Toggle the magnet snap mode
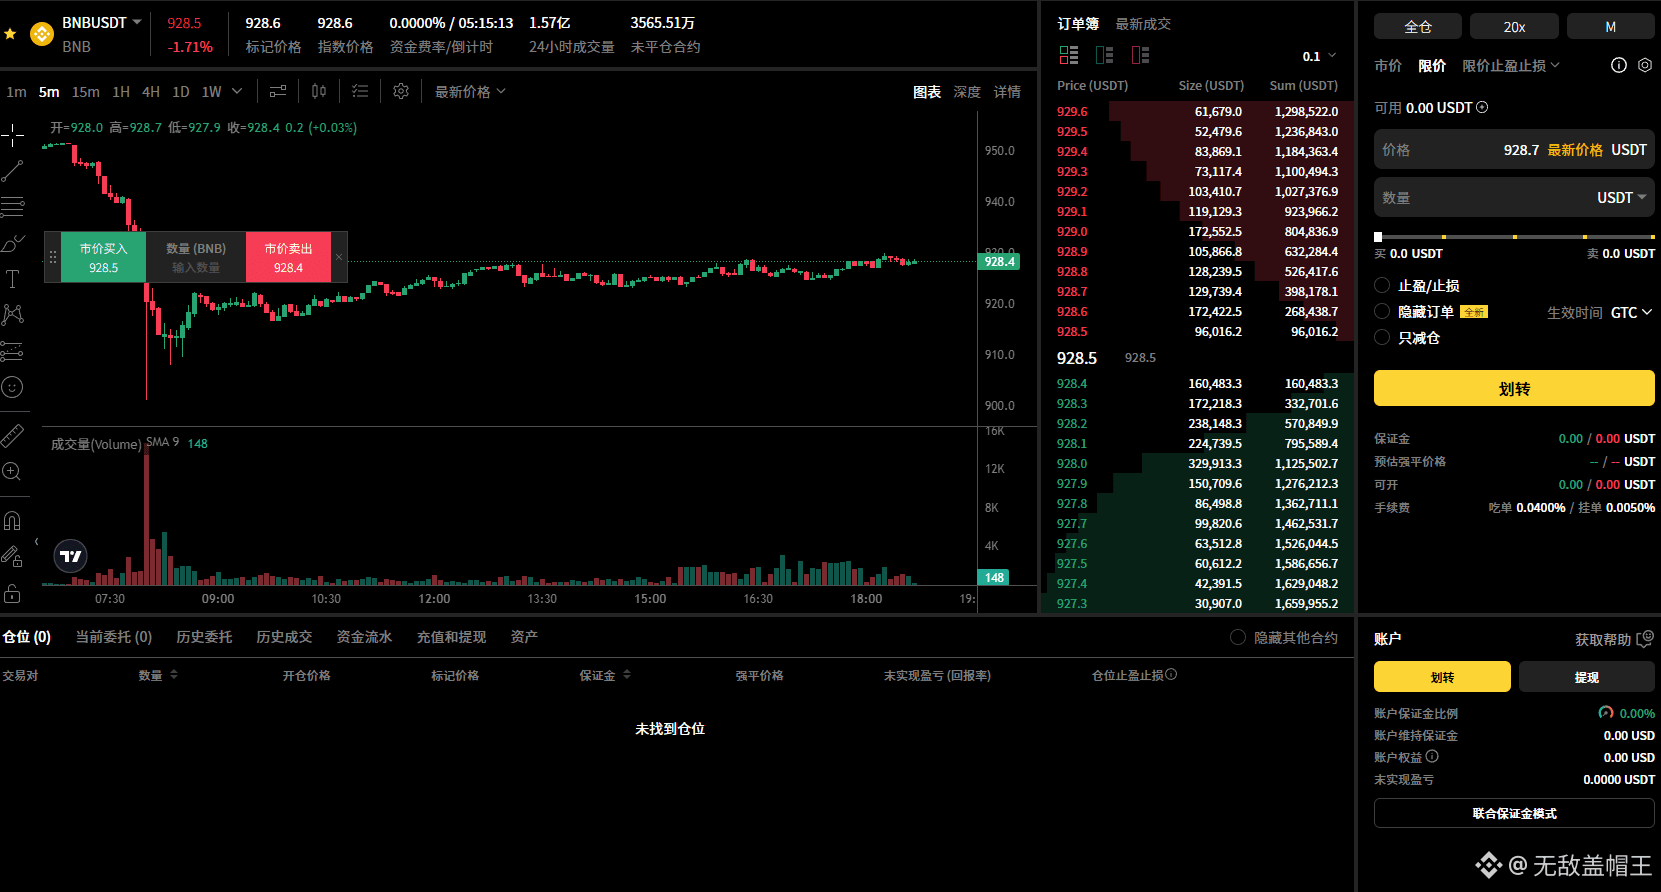The height and width of the screenshot is (892, 1661). 12,520
